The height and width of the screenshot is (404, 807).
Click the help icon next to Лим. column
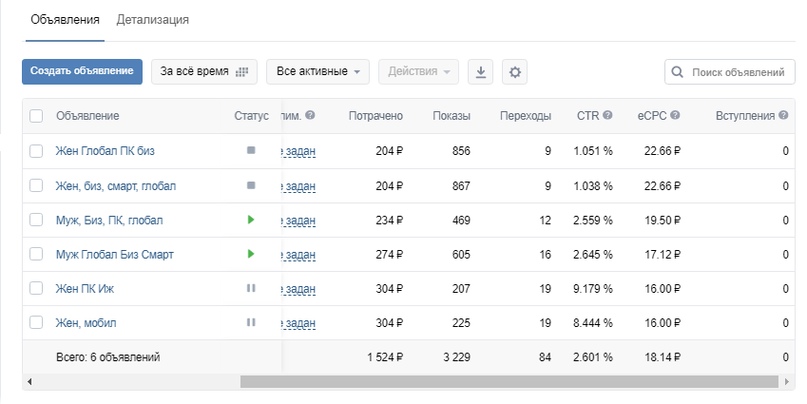pyautogui.click(x=310, y=115)
